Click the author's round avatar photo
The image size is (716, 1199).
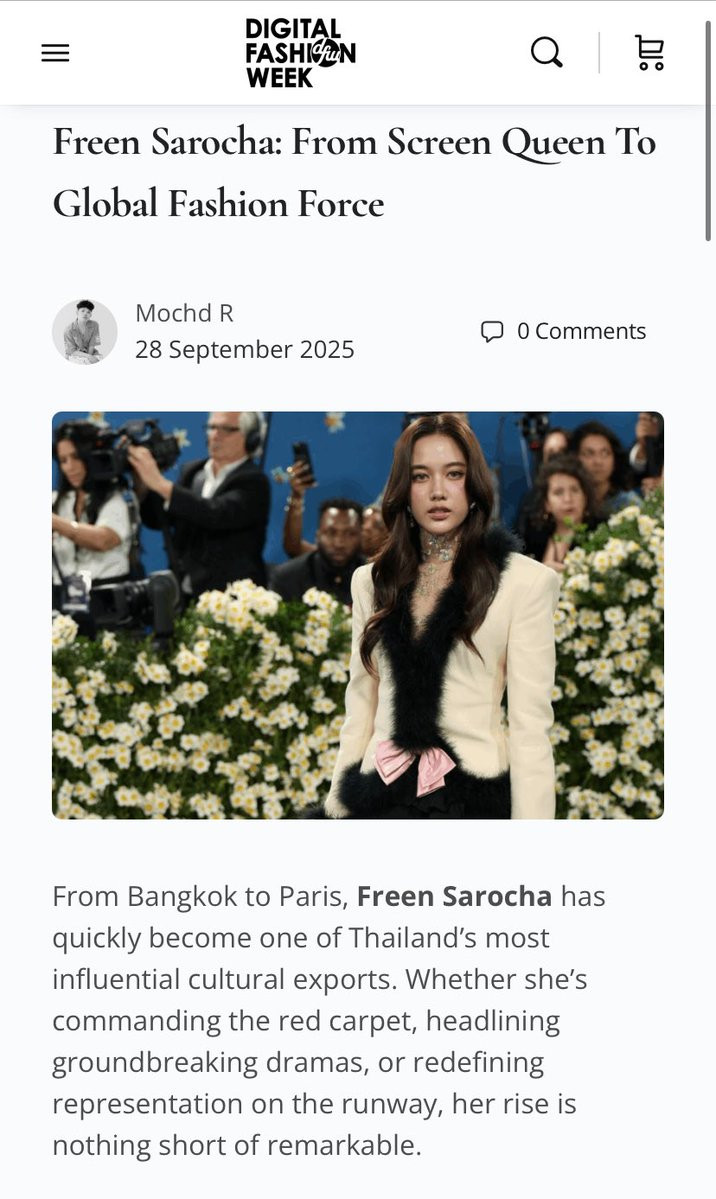click(x=84, y=331)
